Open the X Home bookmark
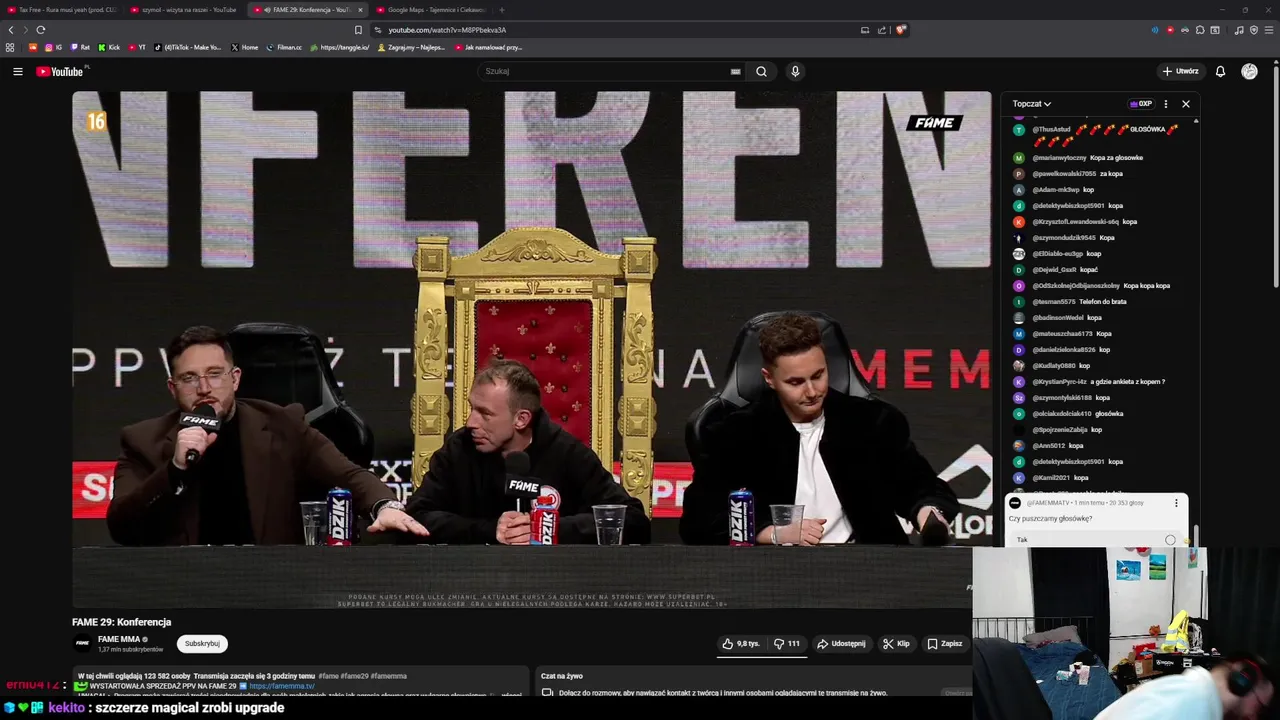Viewport: 1280px width, 720px height. point(244,47)
